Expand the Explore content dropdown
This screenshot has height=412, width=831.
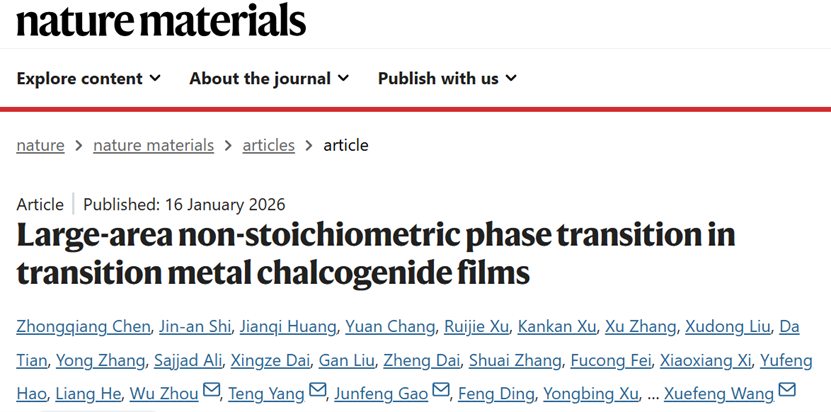tap(88, 78)
